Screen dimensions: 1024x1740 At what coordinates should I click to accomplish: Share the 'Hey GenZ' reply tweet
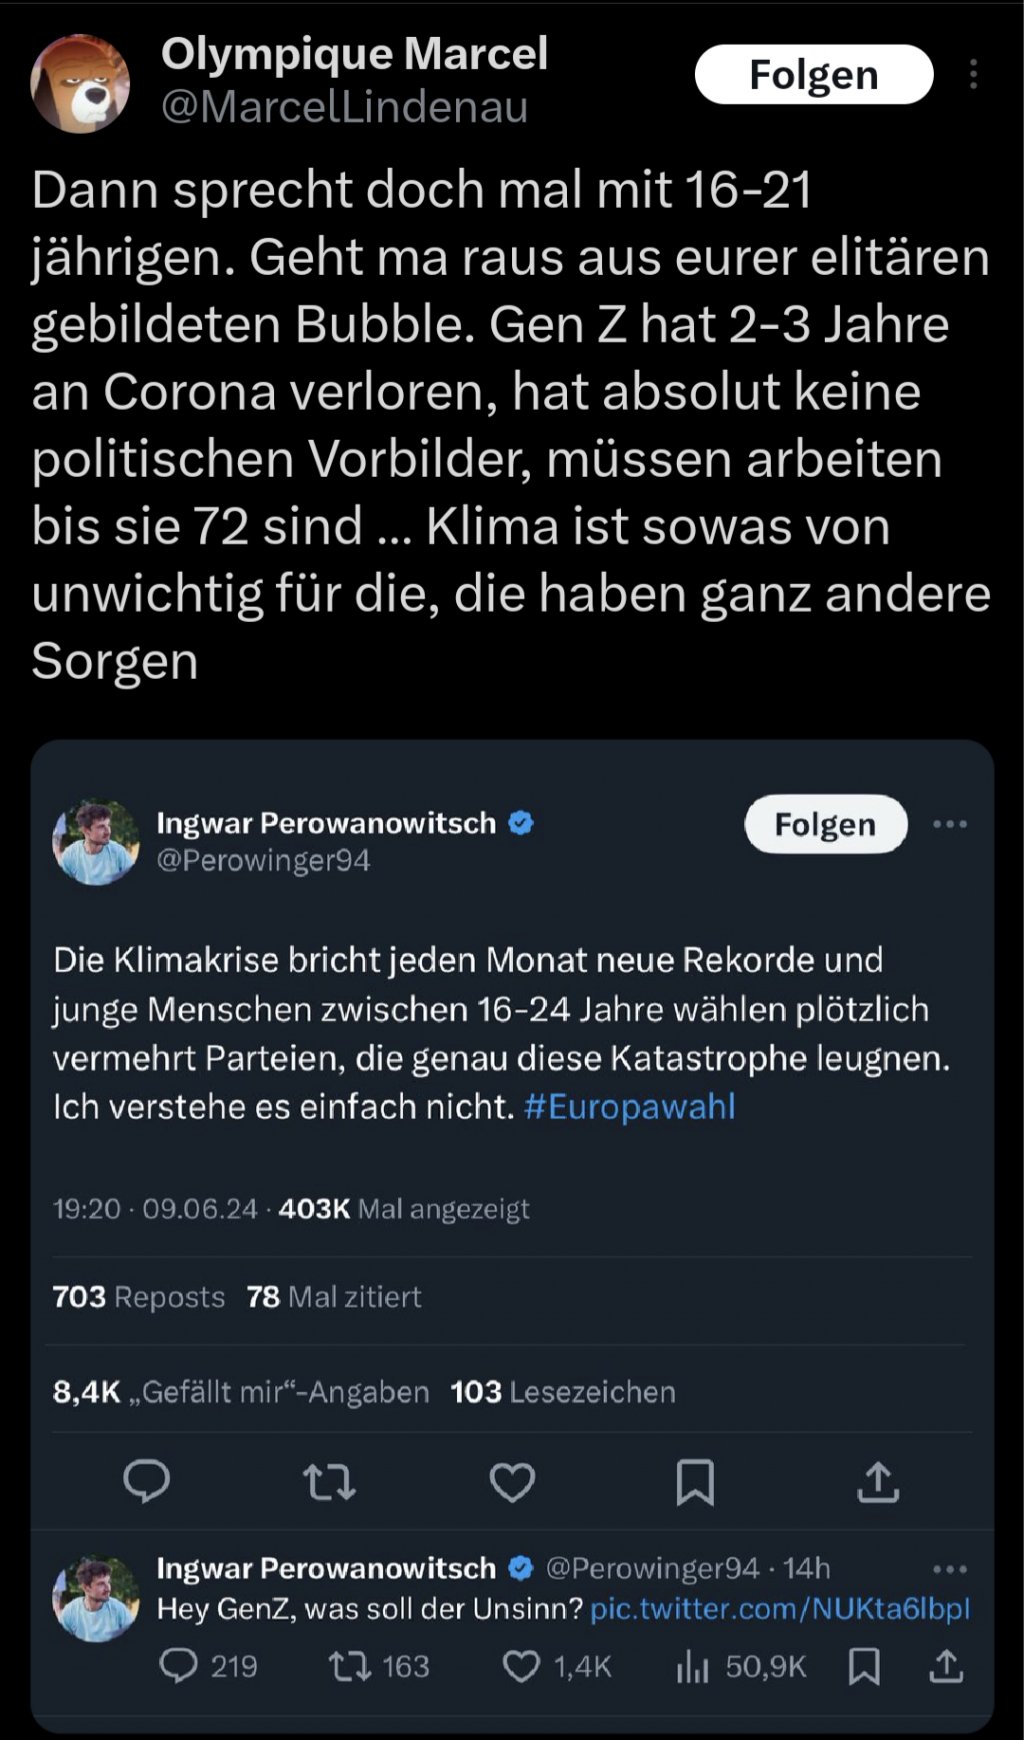tap(946, 1666)
